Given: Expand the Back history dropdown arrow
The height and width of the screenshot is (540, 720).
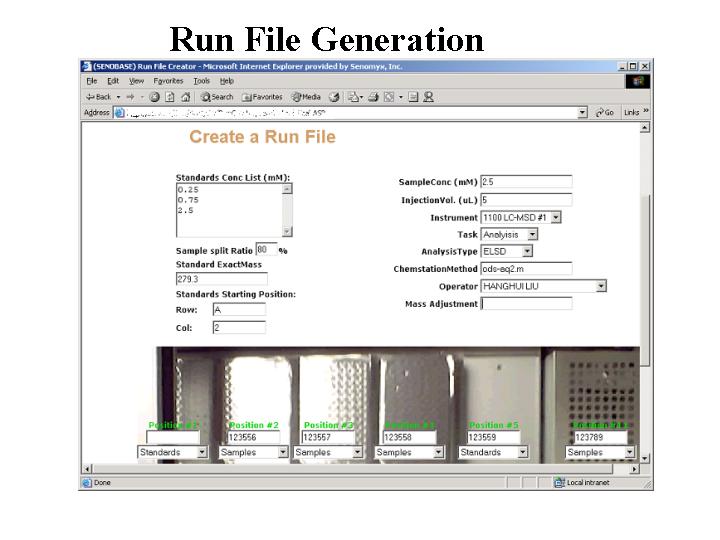Looking at the screenshot, I should click(118, 97).
